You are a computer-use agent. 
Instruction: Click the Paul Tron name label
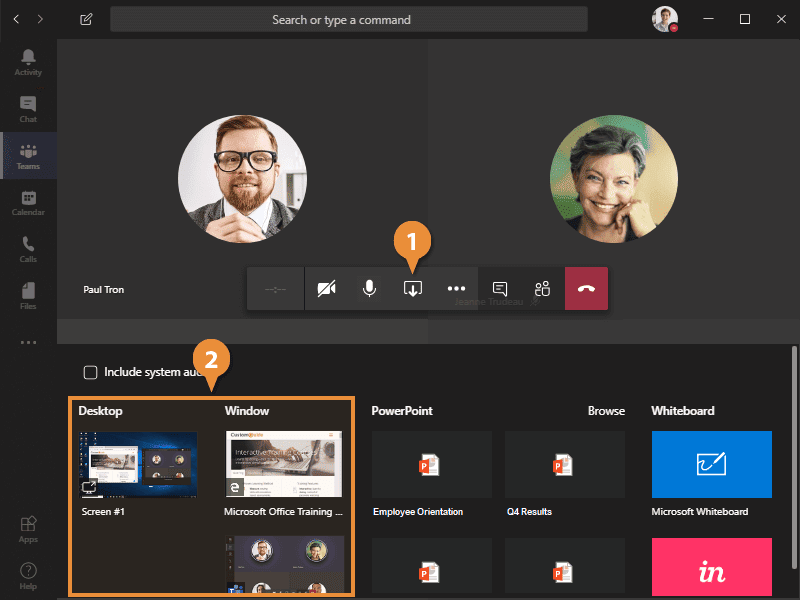(104, 290)
